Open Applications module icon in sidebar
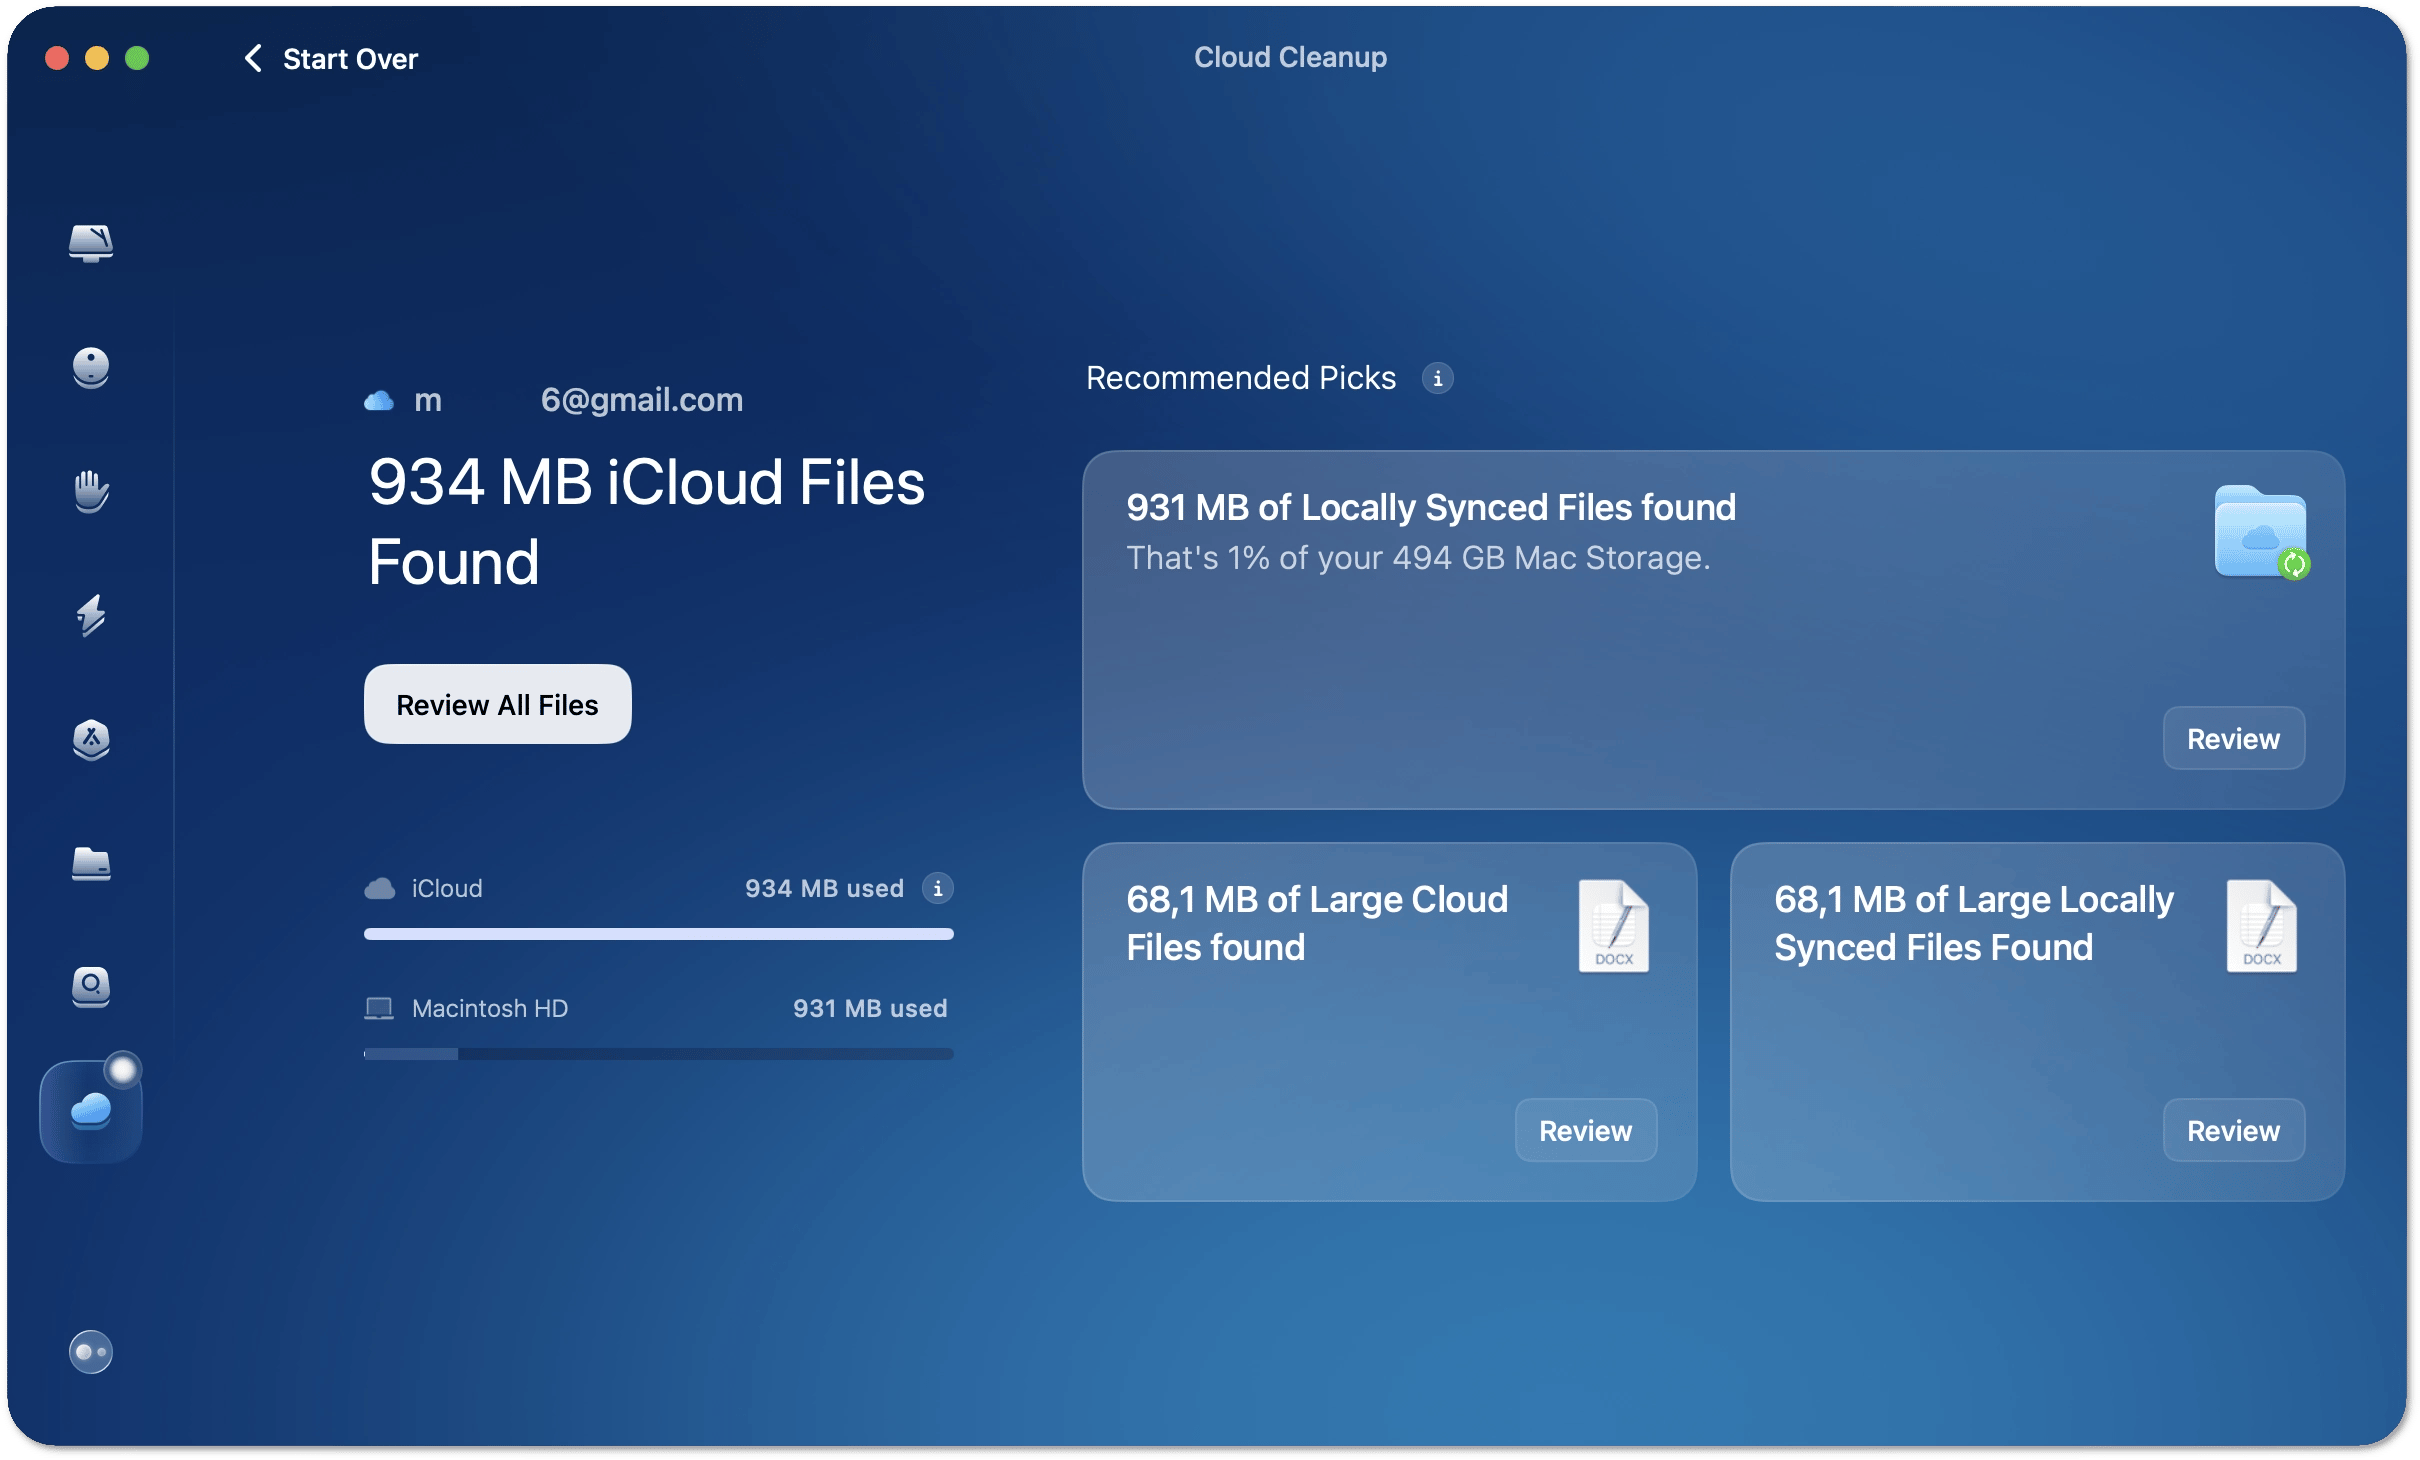 click(91, 739)
